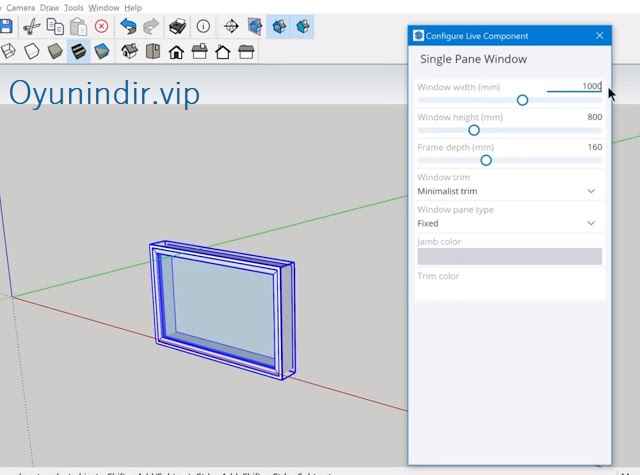Click the Window width slider handle
The image size is (640, 475).
click(x=522, y=100)
